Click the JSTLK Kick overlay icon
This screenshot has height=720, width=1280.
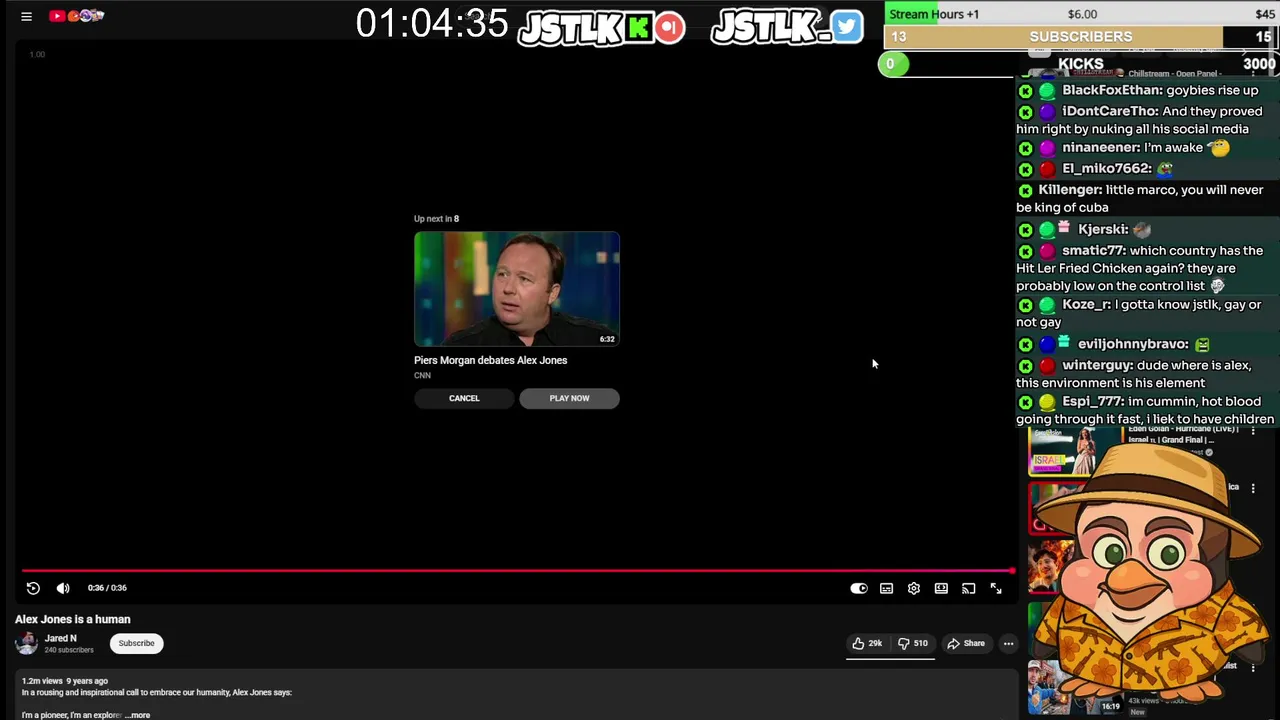(x=639, y=27)
